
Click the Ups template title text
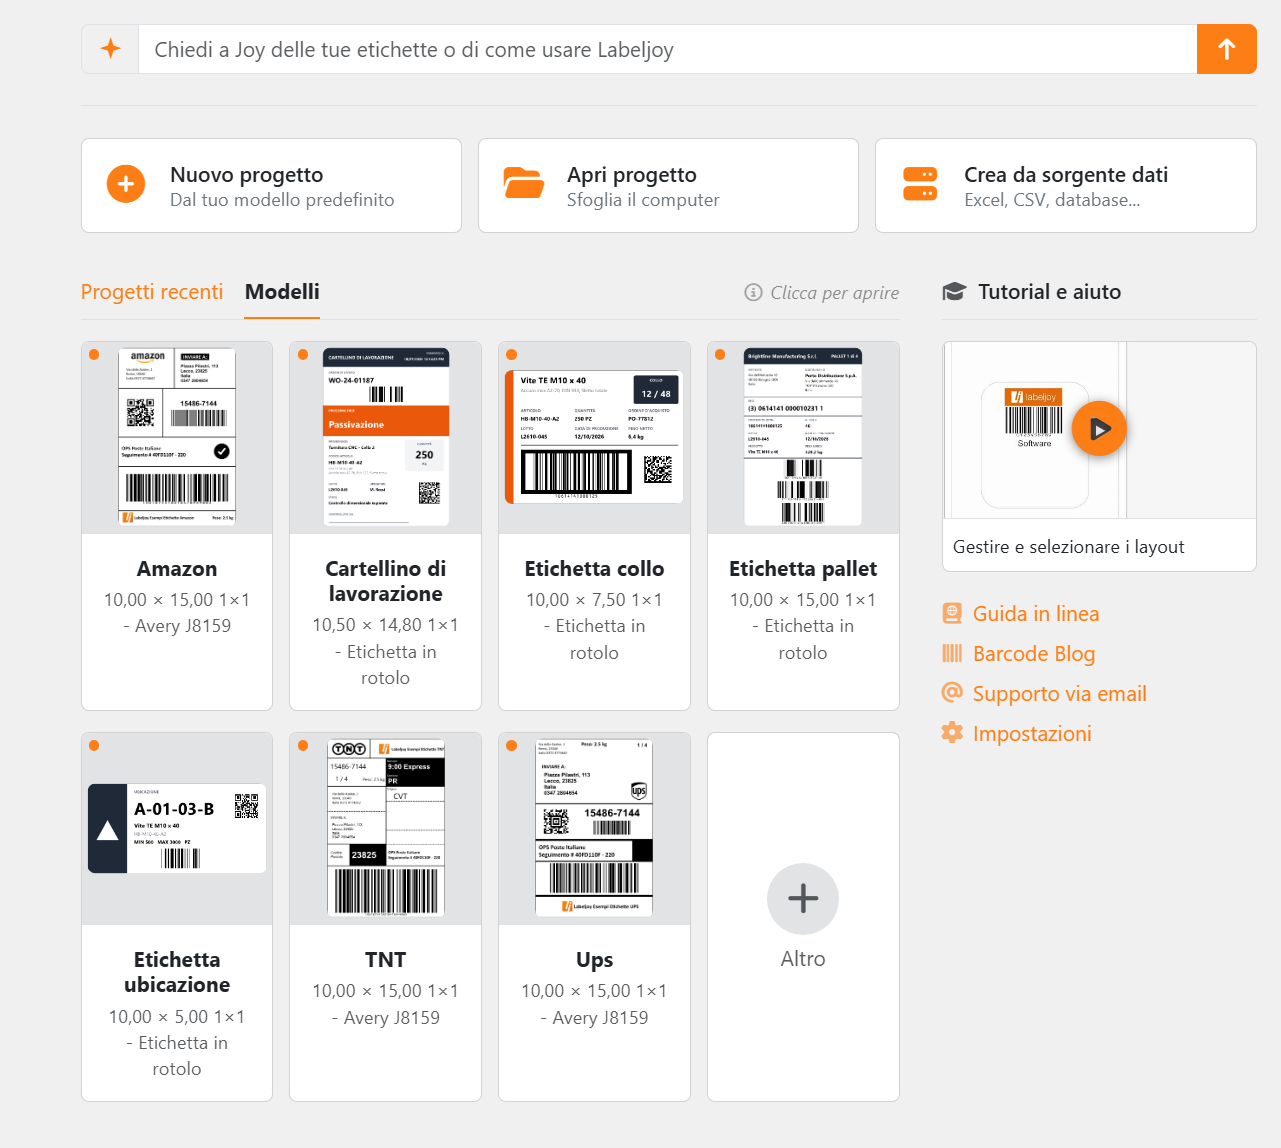594,960
